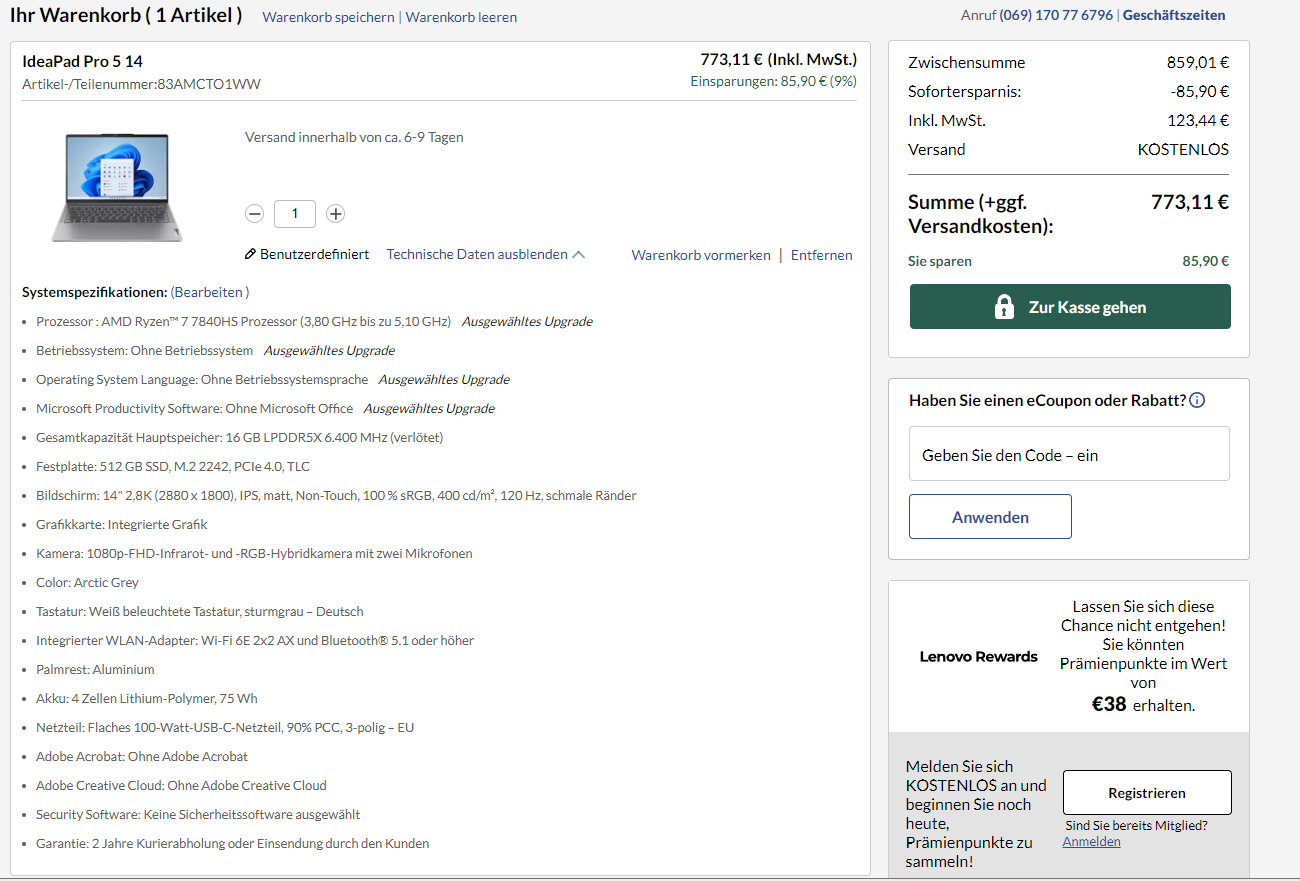Select the Garantie 2 Jahre line
This screenshot has height=881, width=1300.
click(x=232, y=843)
